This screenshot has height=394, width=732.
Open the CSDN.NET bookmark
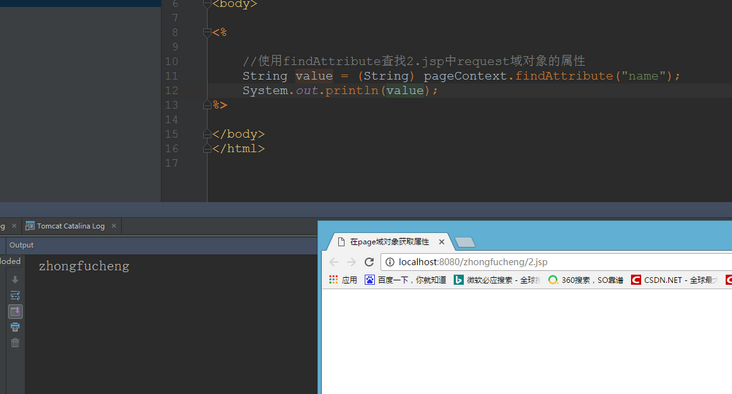click(674, 280)
